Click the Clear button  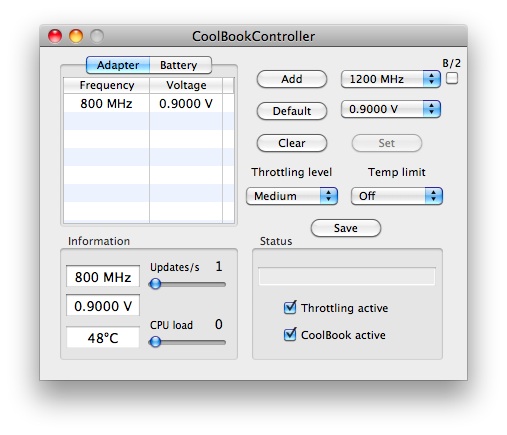292,143
